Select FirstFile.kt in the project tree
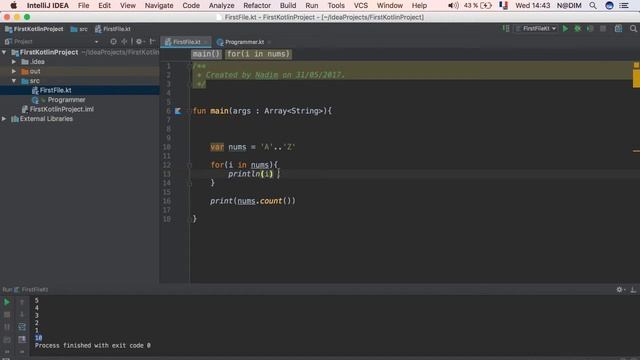 [x=56, y=90]
